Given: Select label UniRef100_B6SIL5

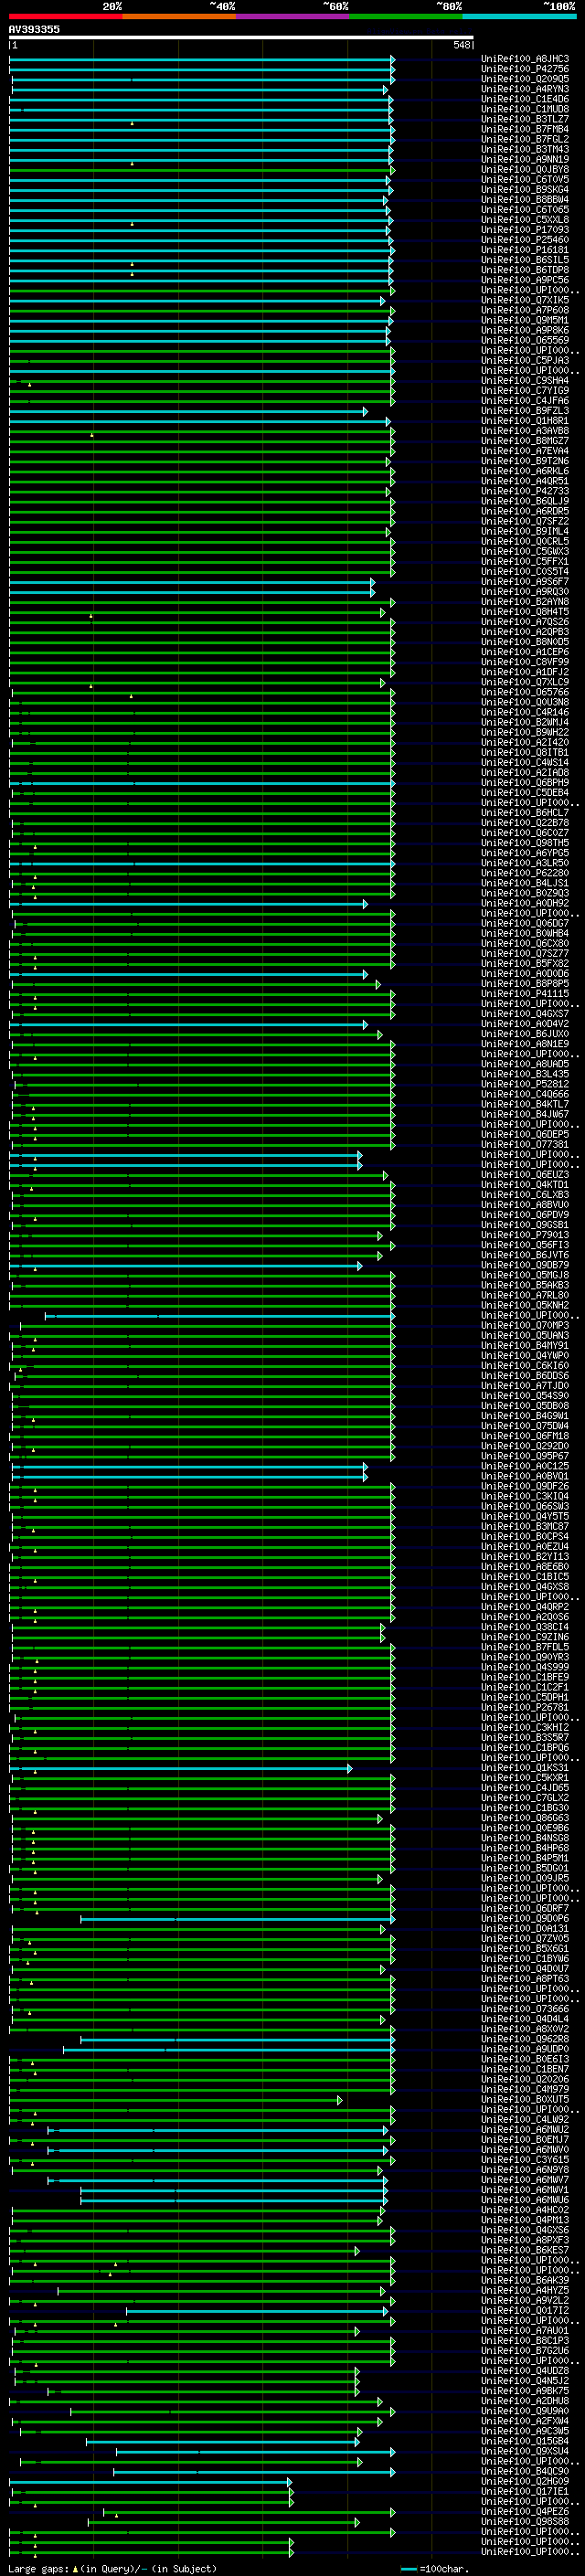Looking at the screenshot, I should (525, 260).
